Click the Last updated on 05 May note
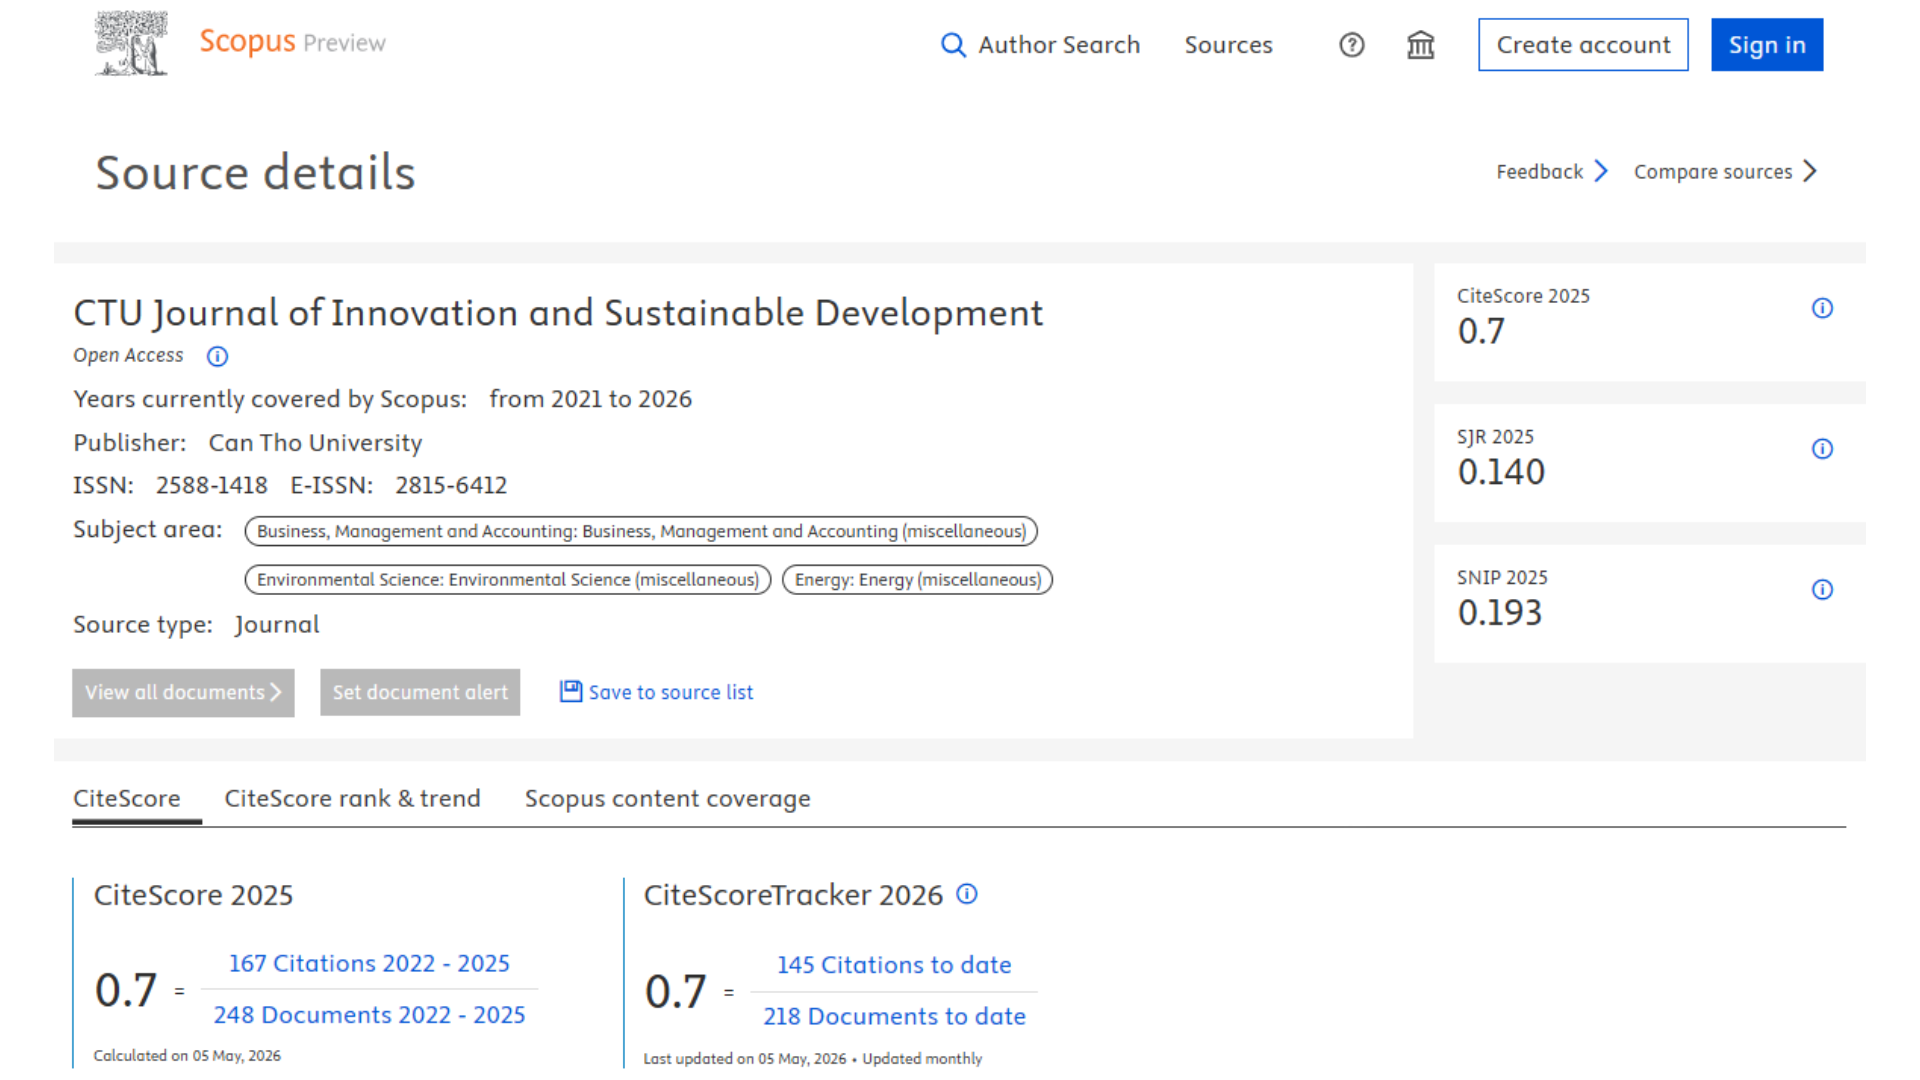This screenshot has height=1080, width=1920. tap(812, 1059)
